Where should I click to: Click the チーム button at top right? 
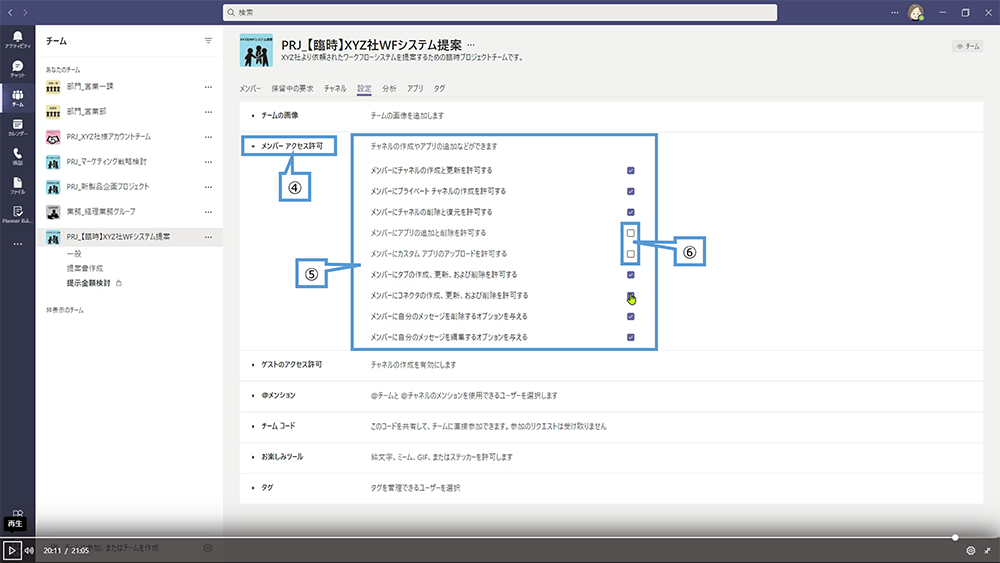pos(967,46)
